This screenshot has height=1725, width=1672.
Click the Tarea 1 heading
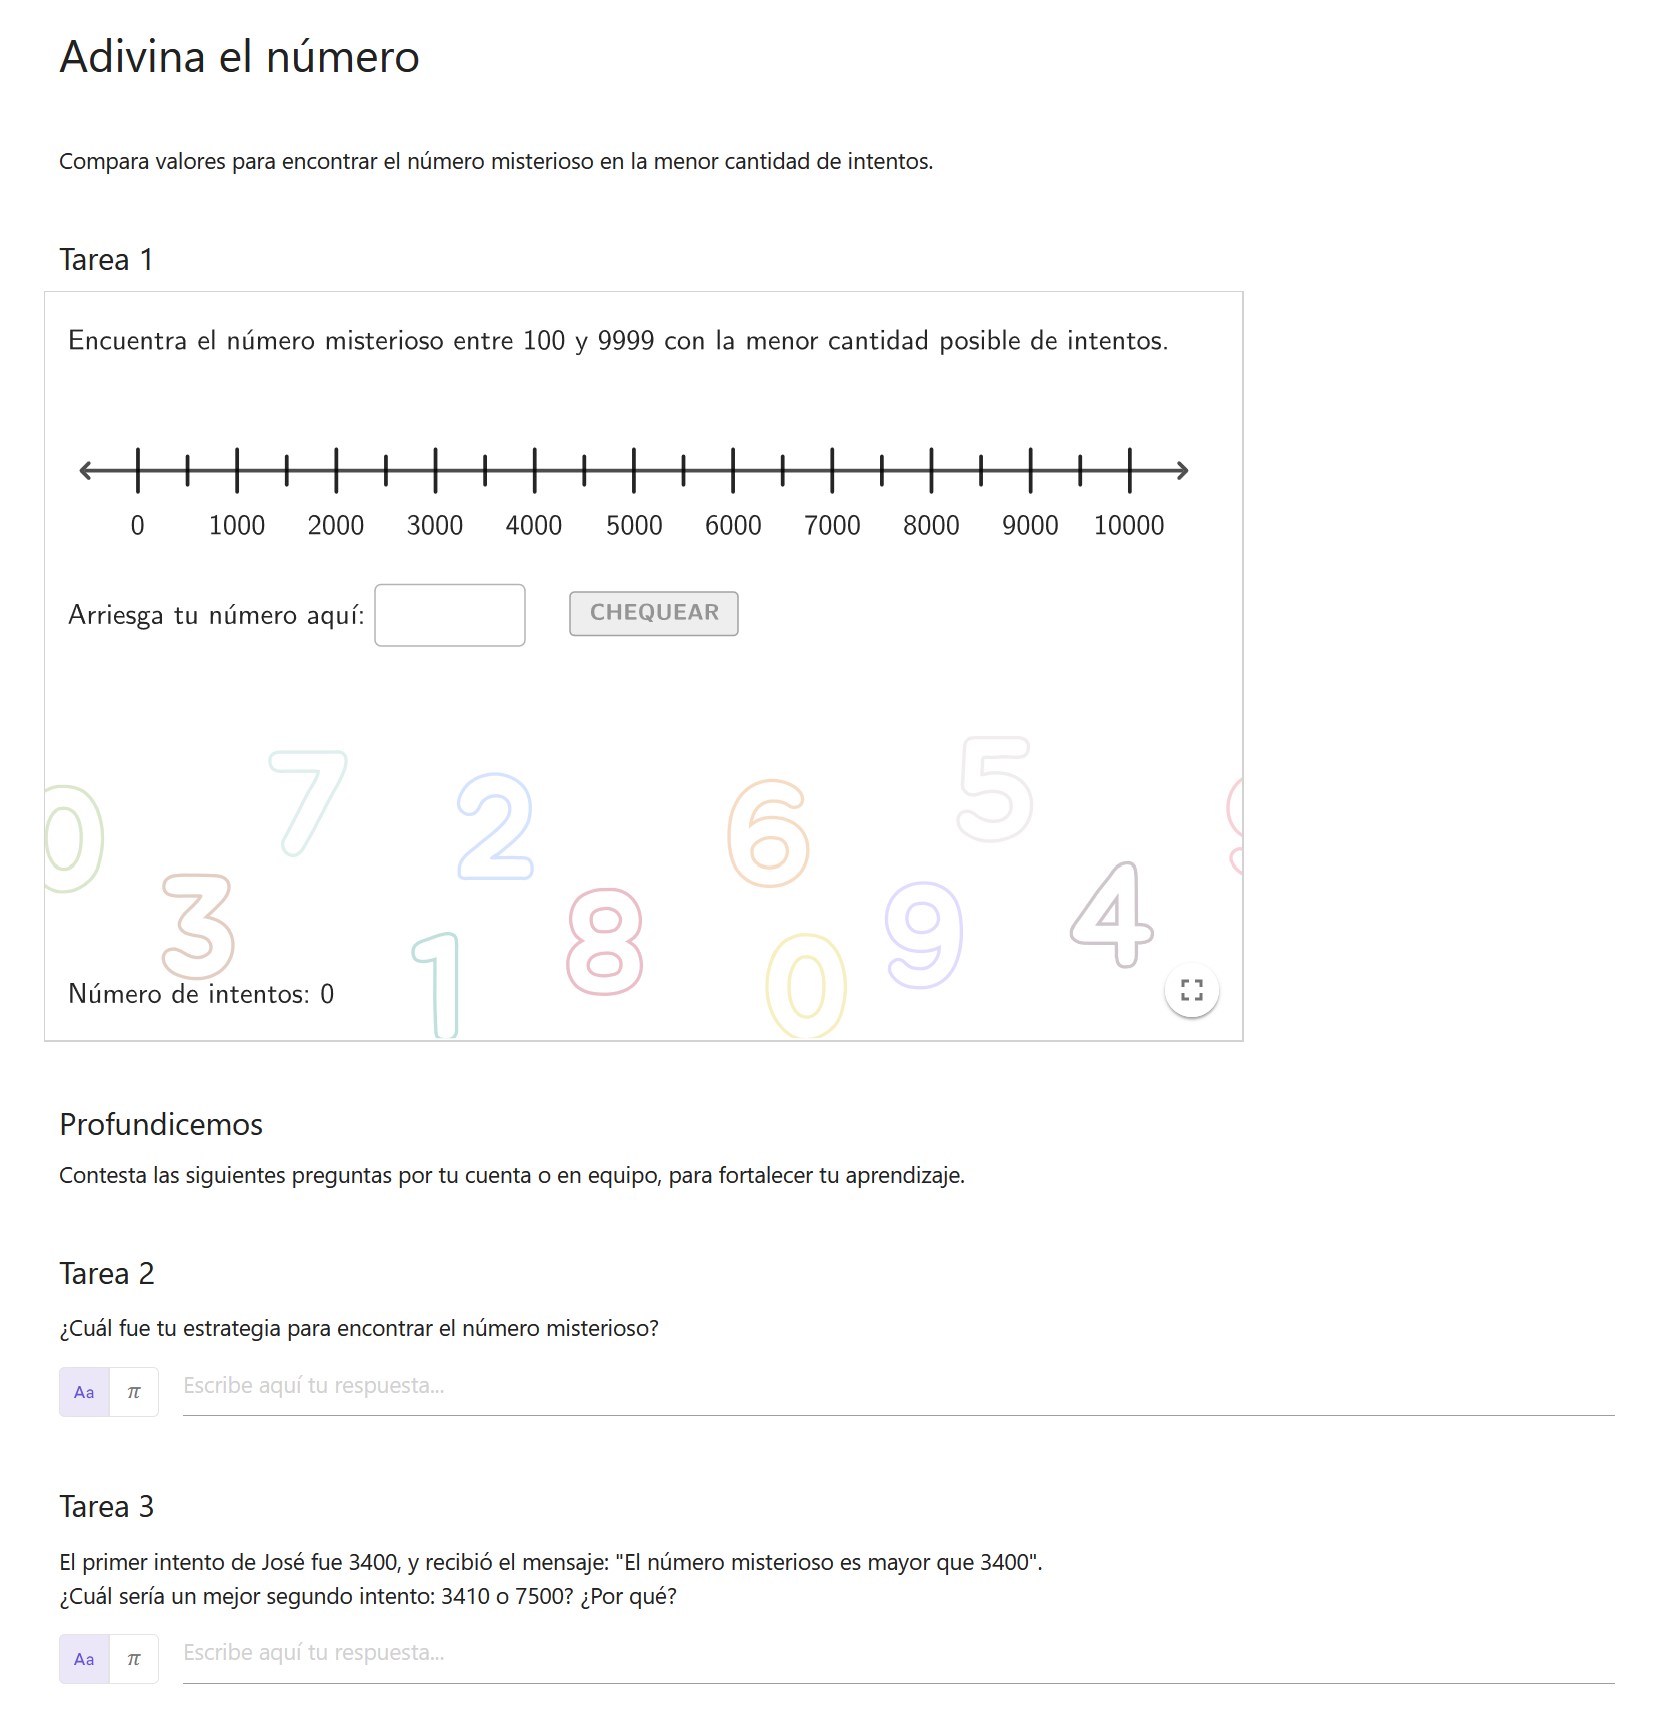pyautogui.click(x=106, y=260)
